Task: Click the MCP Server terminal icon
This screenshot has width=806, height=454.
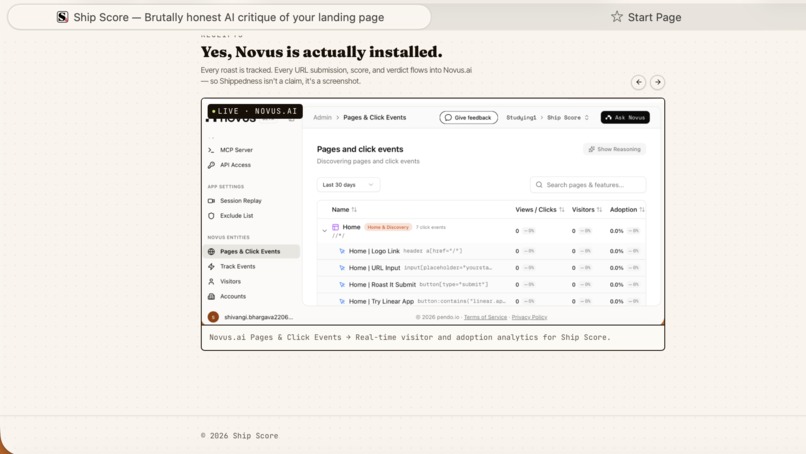Action: pyautogui.click(x=211, y=150)
